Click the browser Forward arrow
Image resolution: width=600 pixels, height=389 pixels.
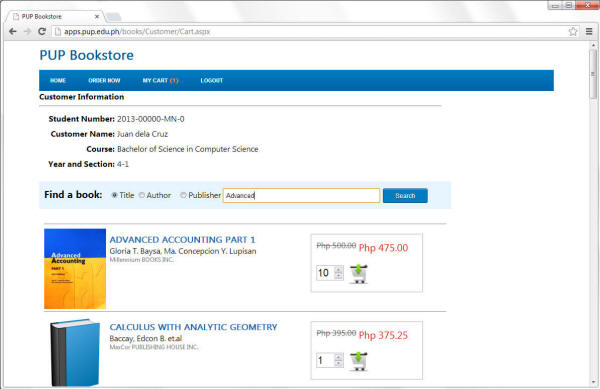click(x=28, y=31)
